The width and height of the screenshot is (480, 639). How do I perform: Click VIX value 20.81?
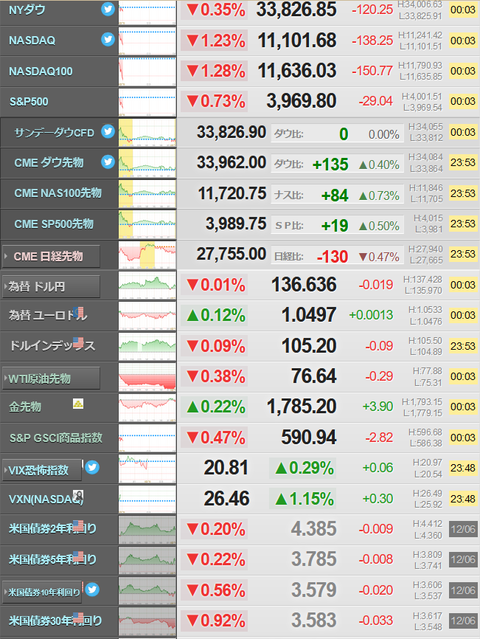[226, 468]
